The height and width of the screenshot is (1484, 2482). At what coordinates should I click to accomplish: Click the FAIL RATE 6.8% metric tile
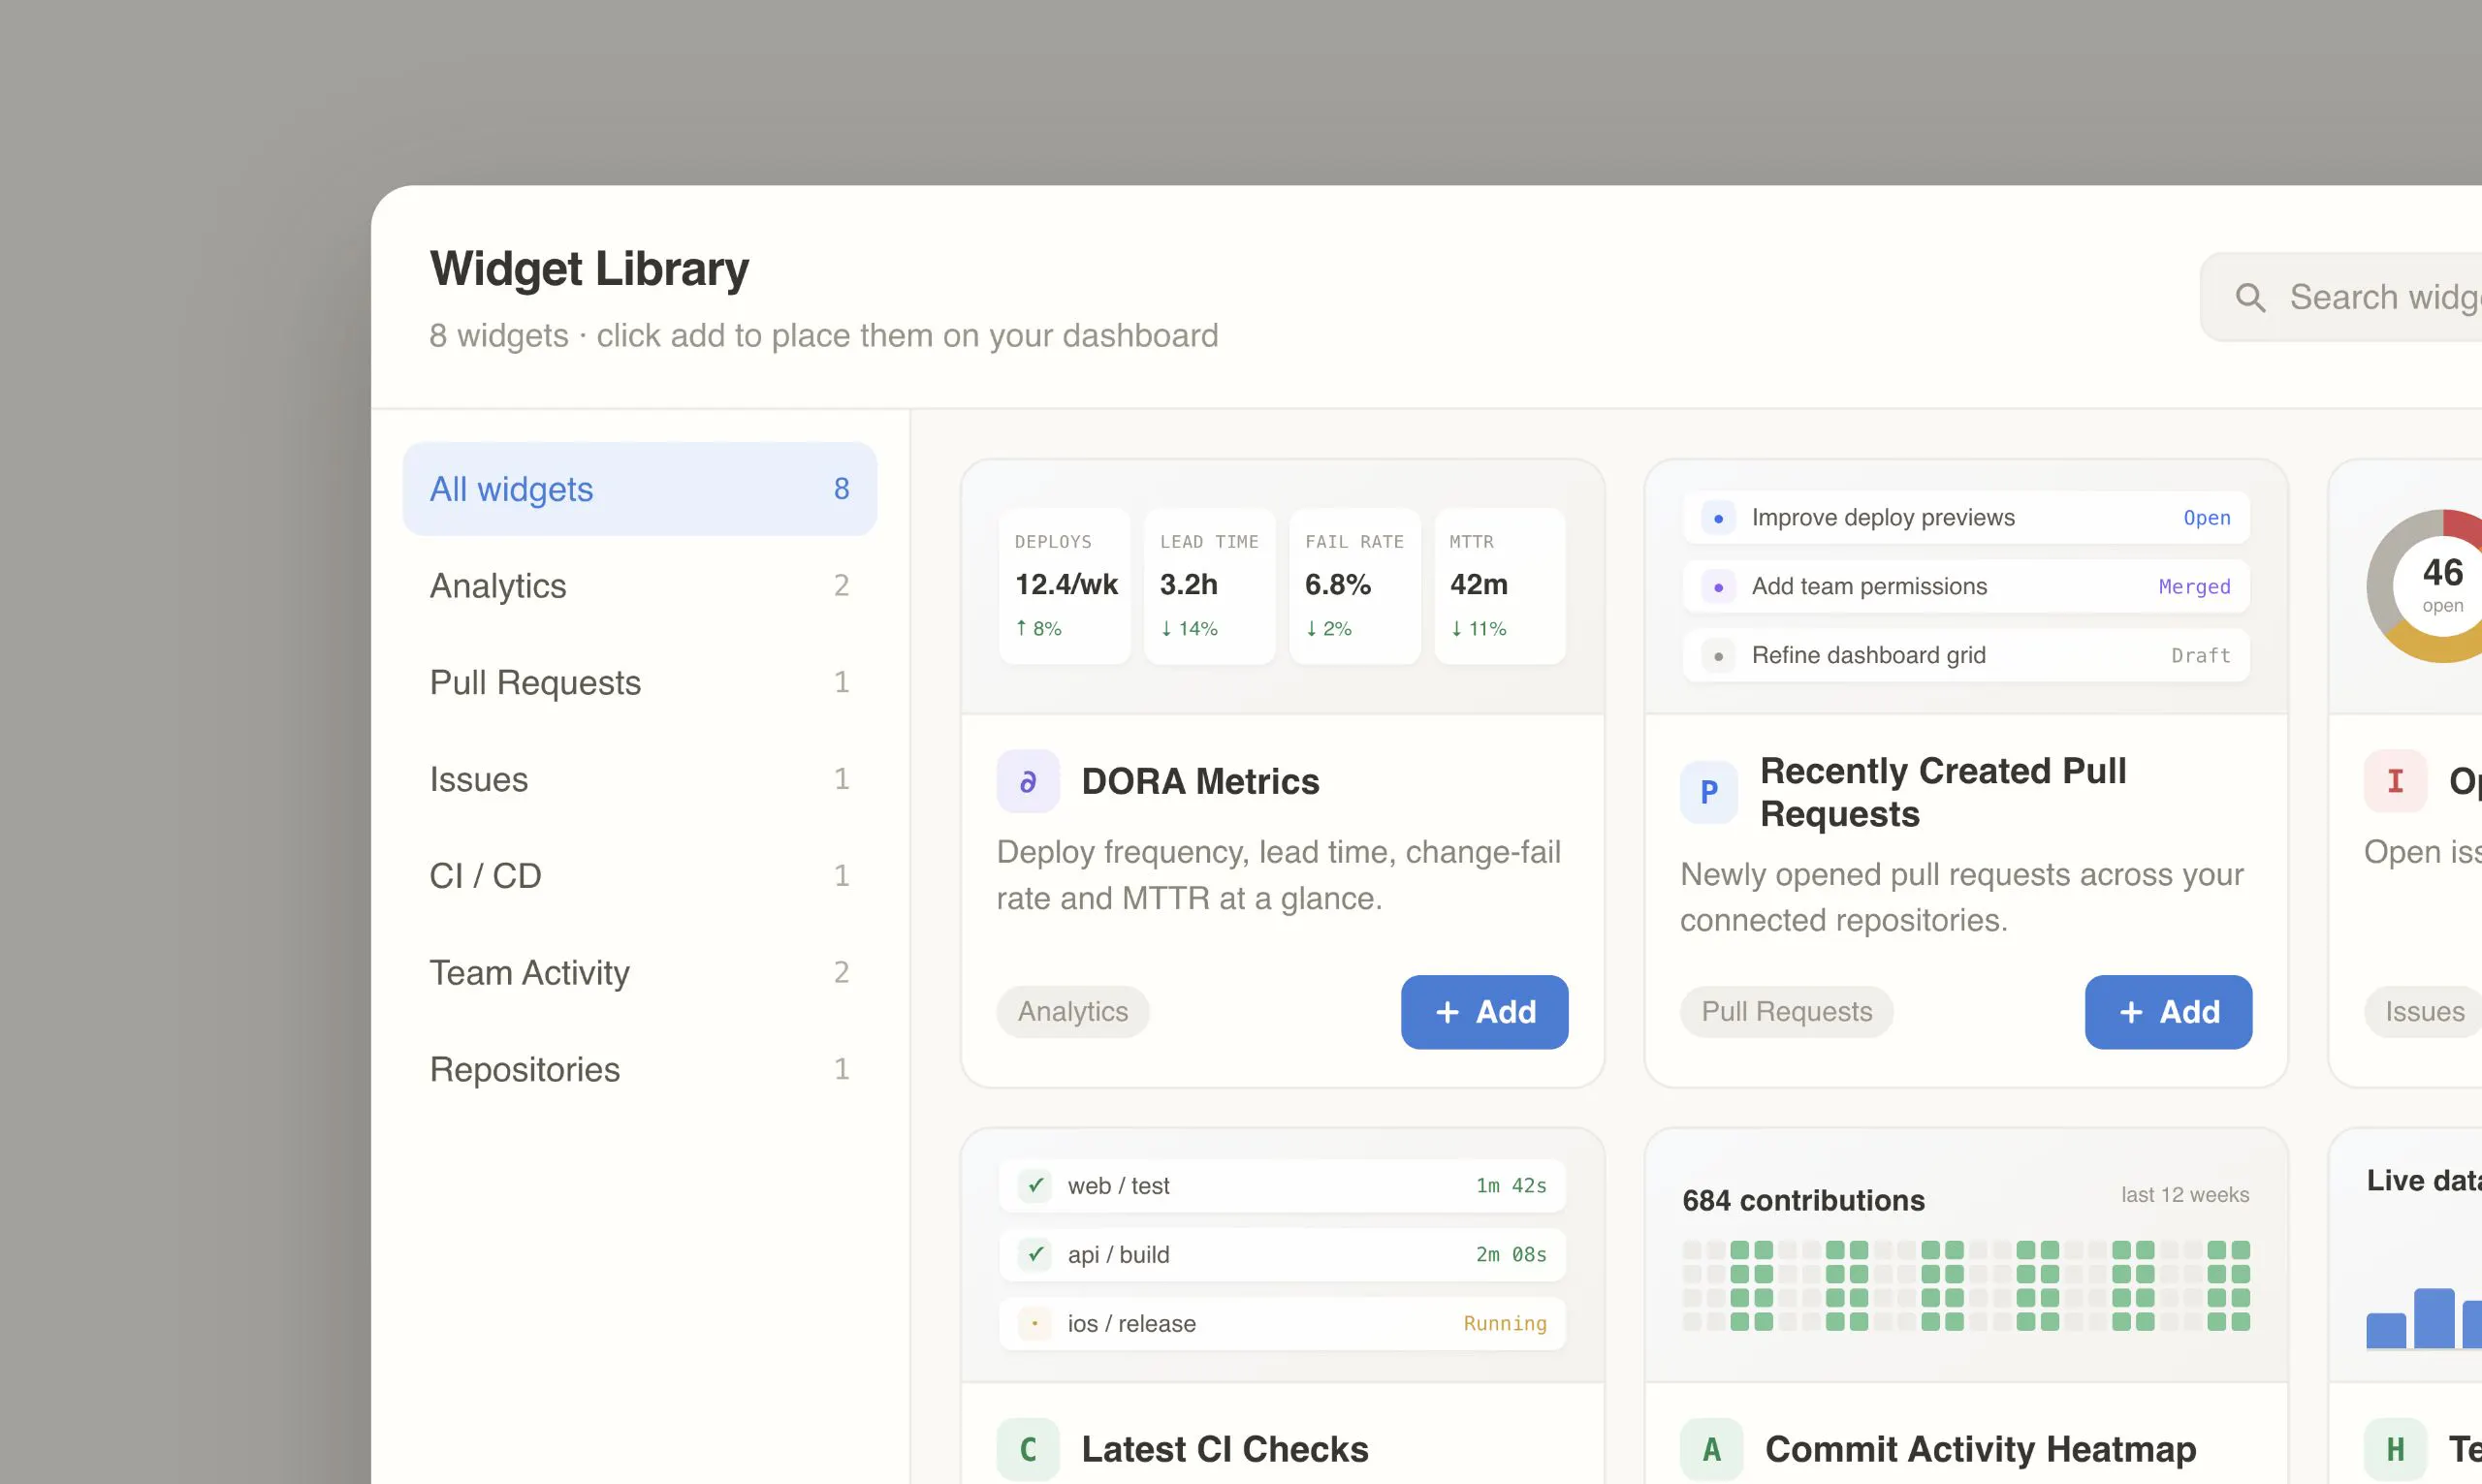pos(1355,586)
